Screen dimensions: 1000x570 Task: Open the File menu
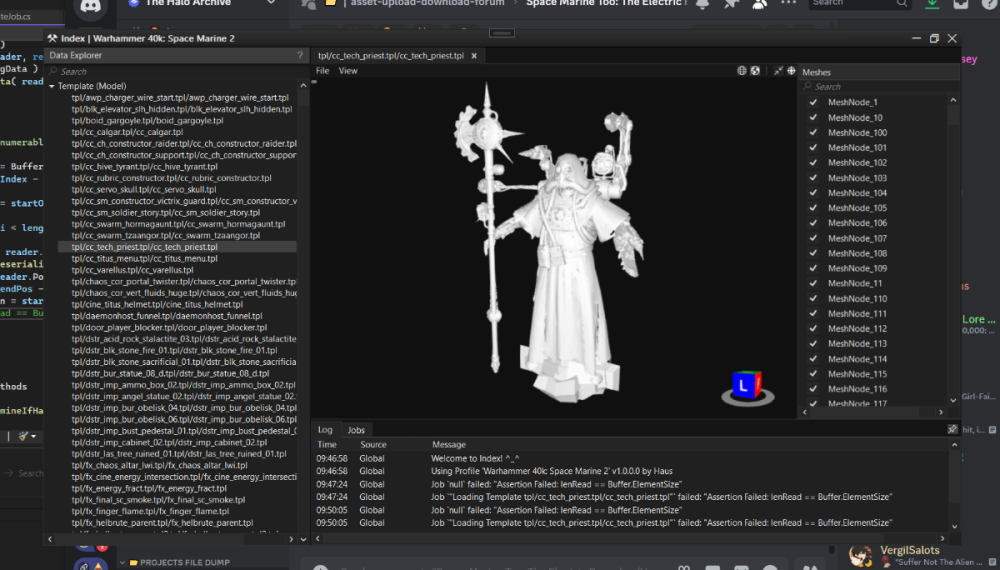[323, 71]
